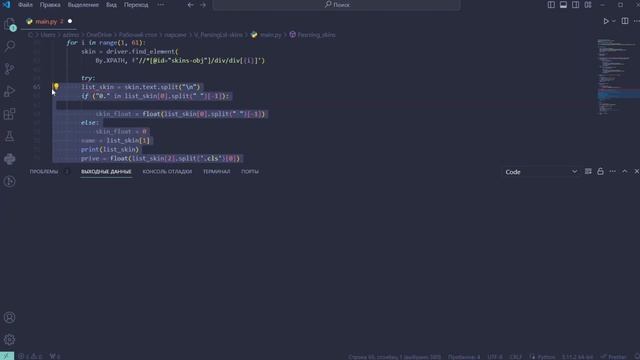Open the Explorer view in the activity bar
The height and width of the screenshot is (360, 640).
click(10, 24)
